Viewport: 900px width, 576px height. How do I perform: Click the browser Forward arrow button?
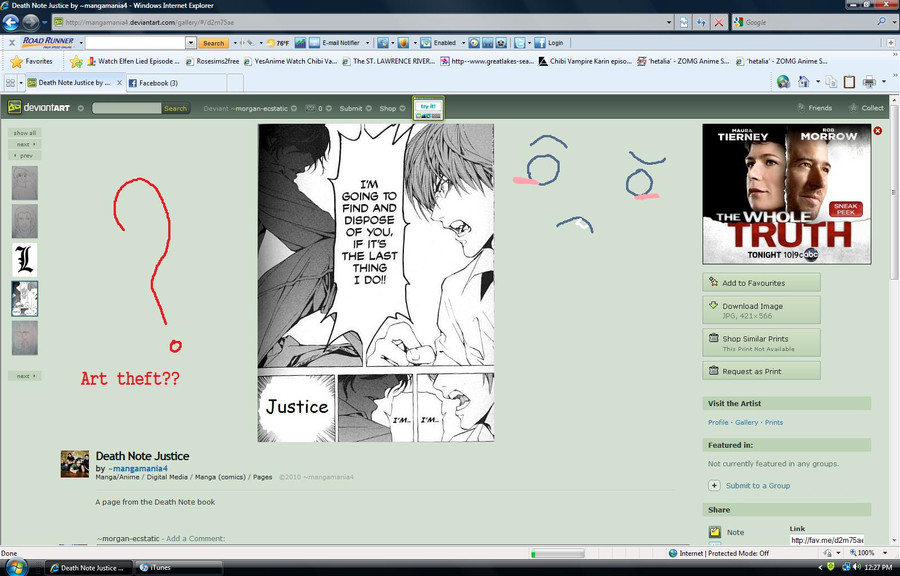coord(30,22)
